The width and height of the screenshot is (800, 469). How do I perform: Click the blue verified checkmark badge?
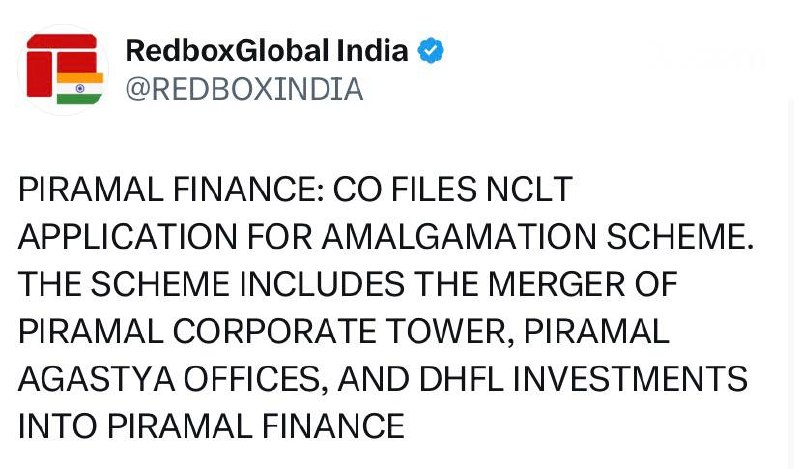(431, 51)
